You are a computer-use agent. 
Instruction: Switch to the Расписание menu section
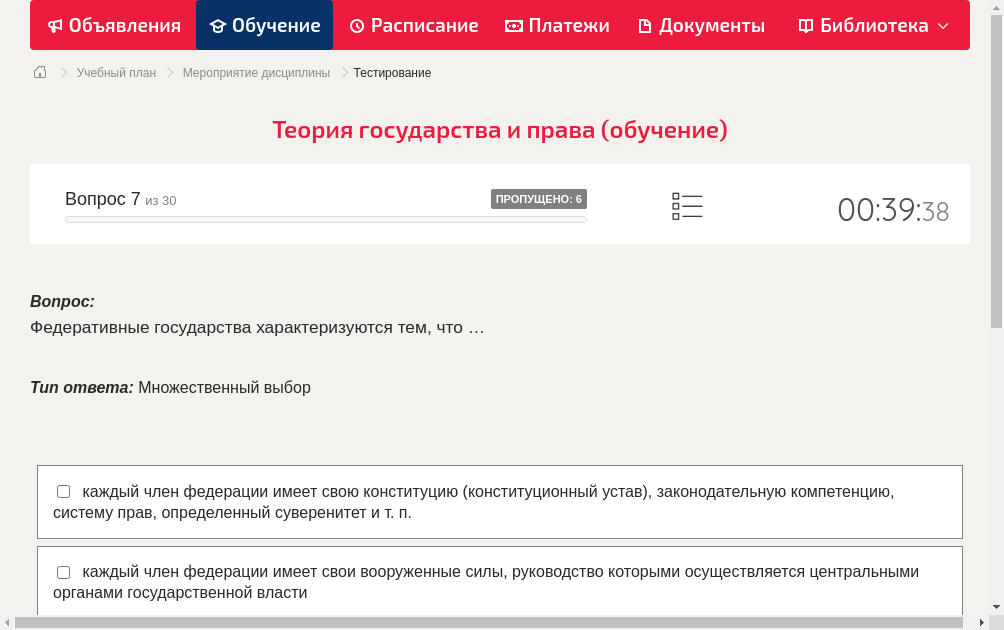[414, 25]
